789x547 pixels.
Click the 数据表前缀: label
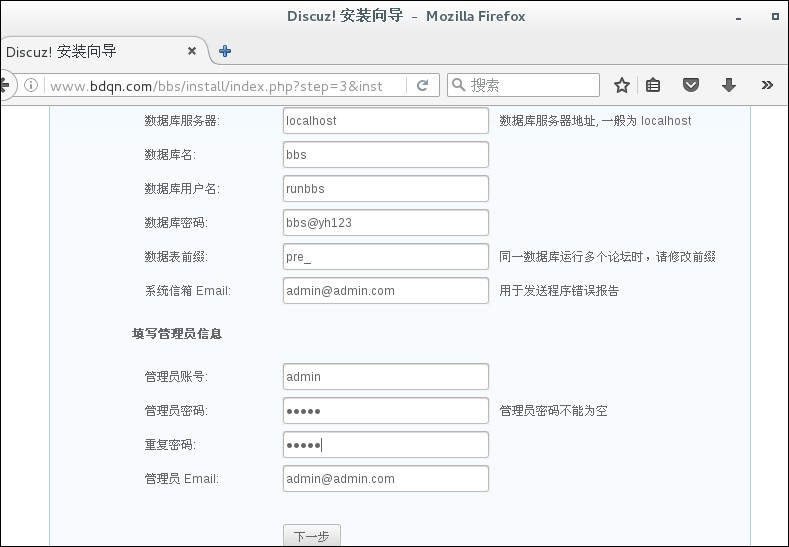176,257
